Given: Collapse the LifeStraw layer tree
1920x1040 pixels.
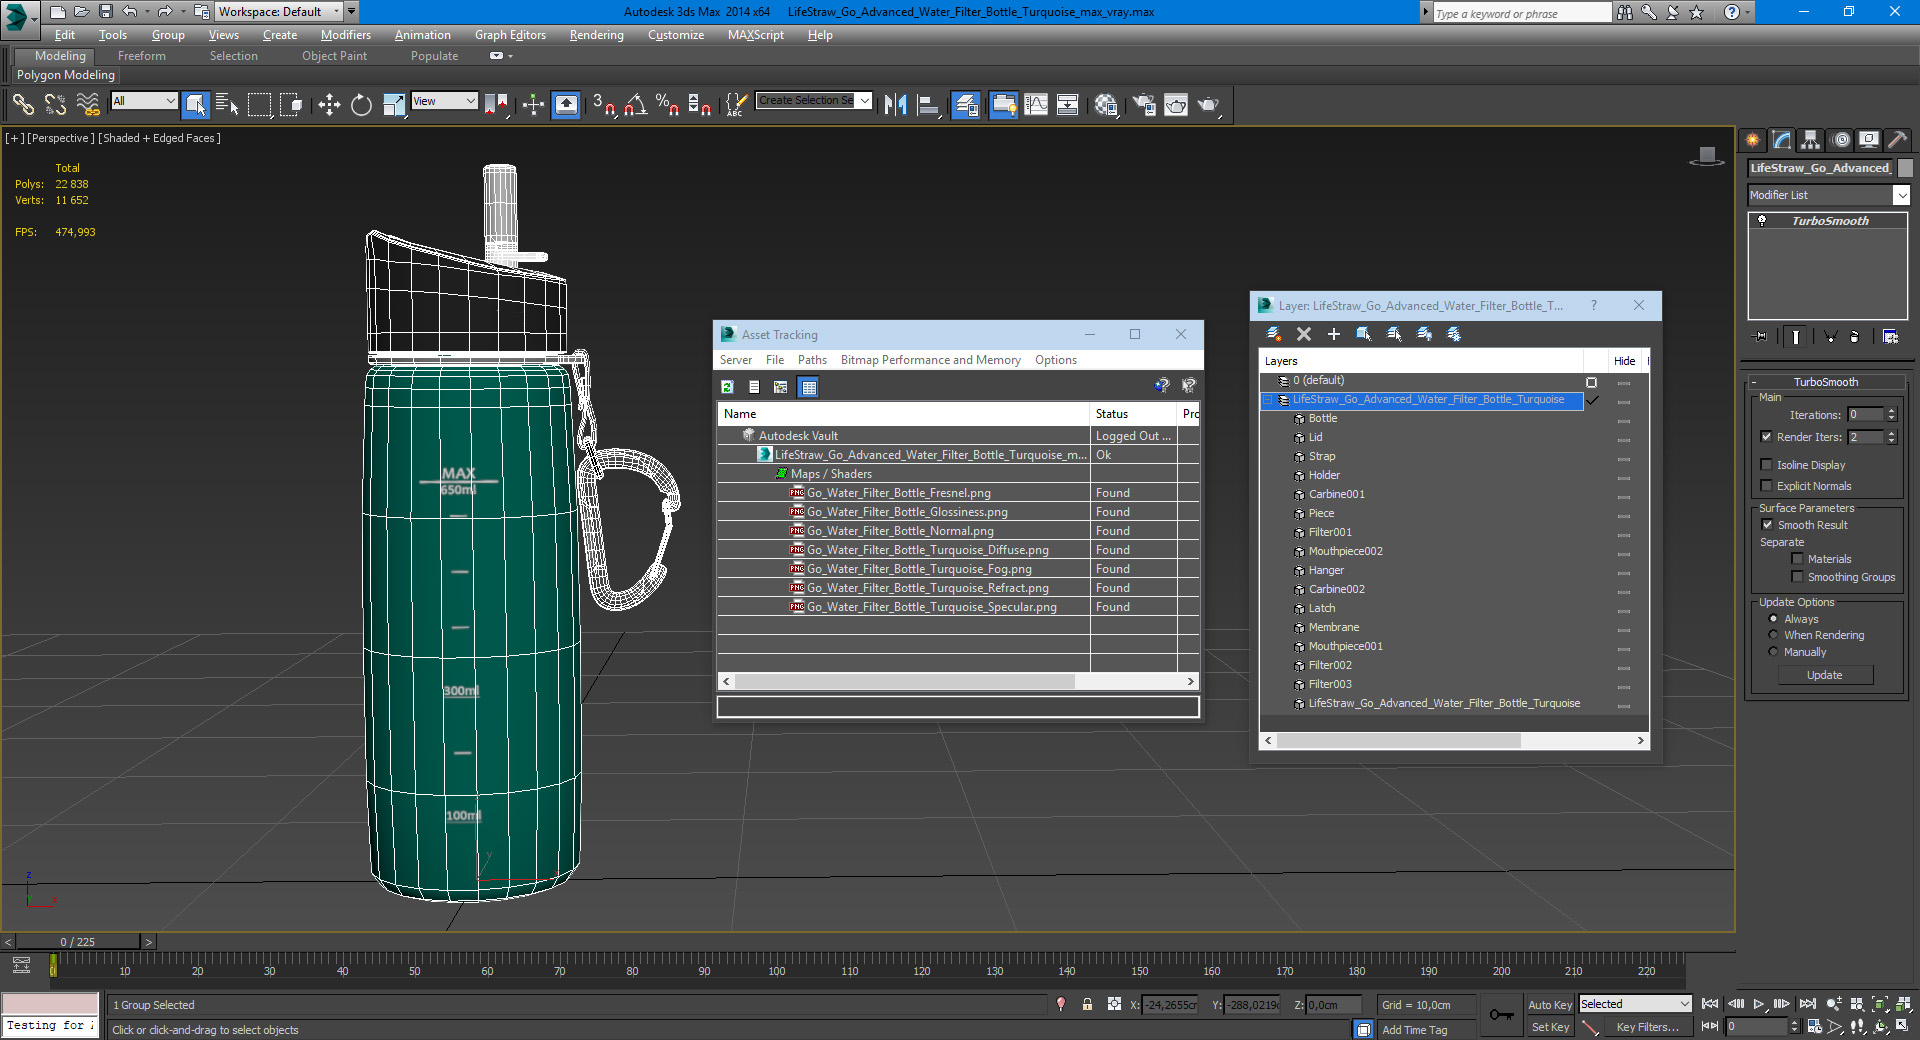Looking at the screenshot, I should tap(1267, 400).
